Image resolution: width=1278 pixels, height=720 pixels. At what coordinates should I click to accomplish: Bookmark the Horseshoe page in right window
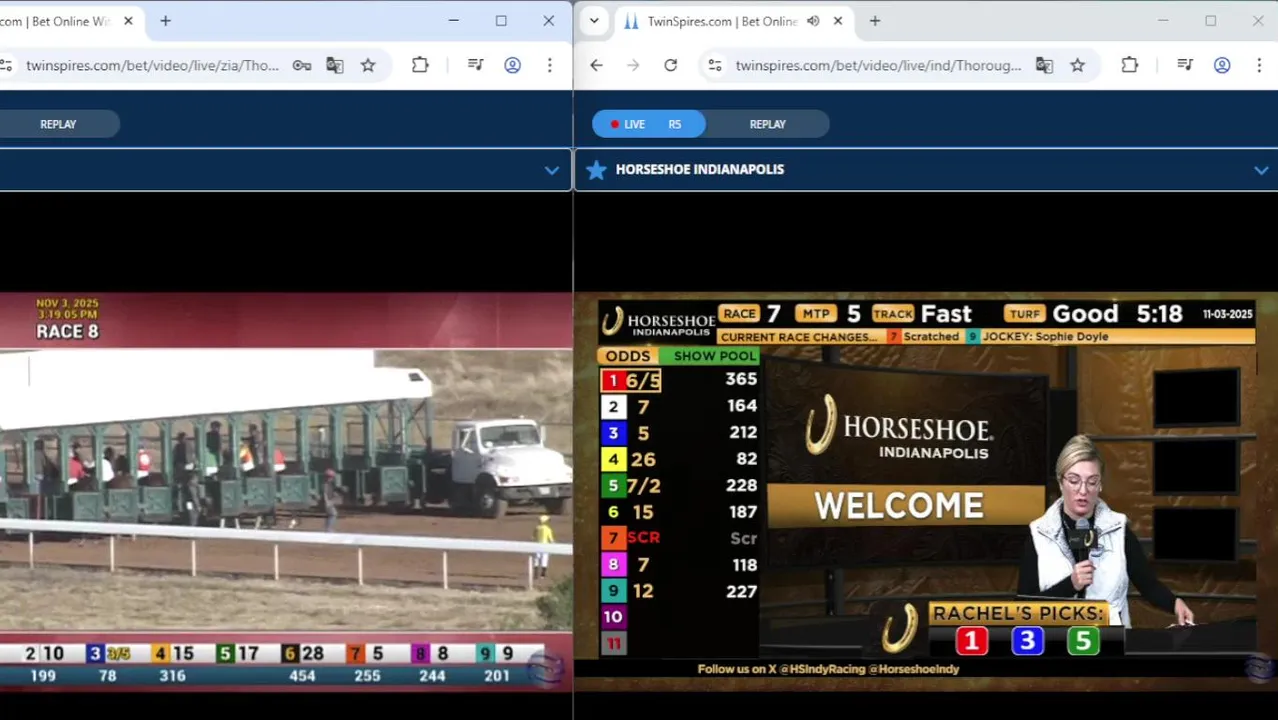pos(1077,65)
